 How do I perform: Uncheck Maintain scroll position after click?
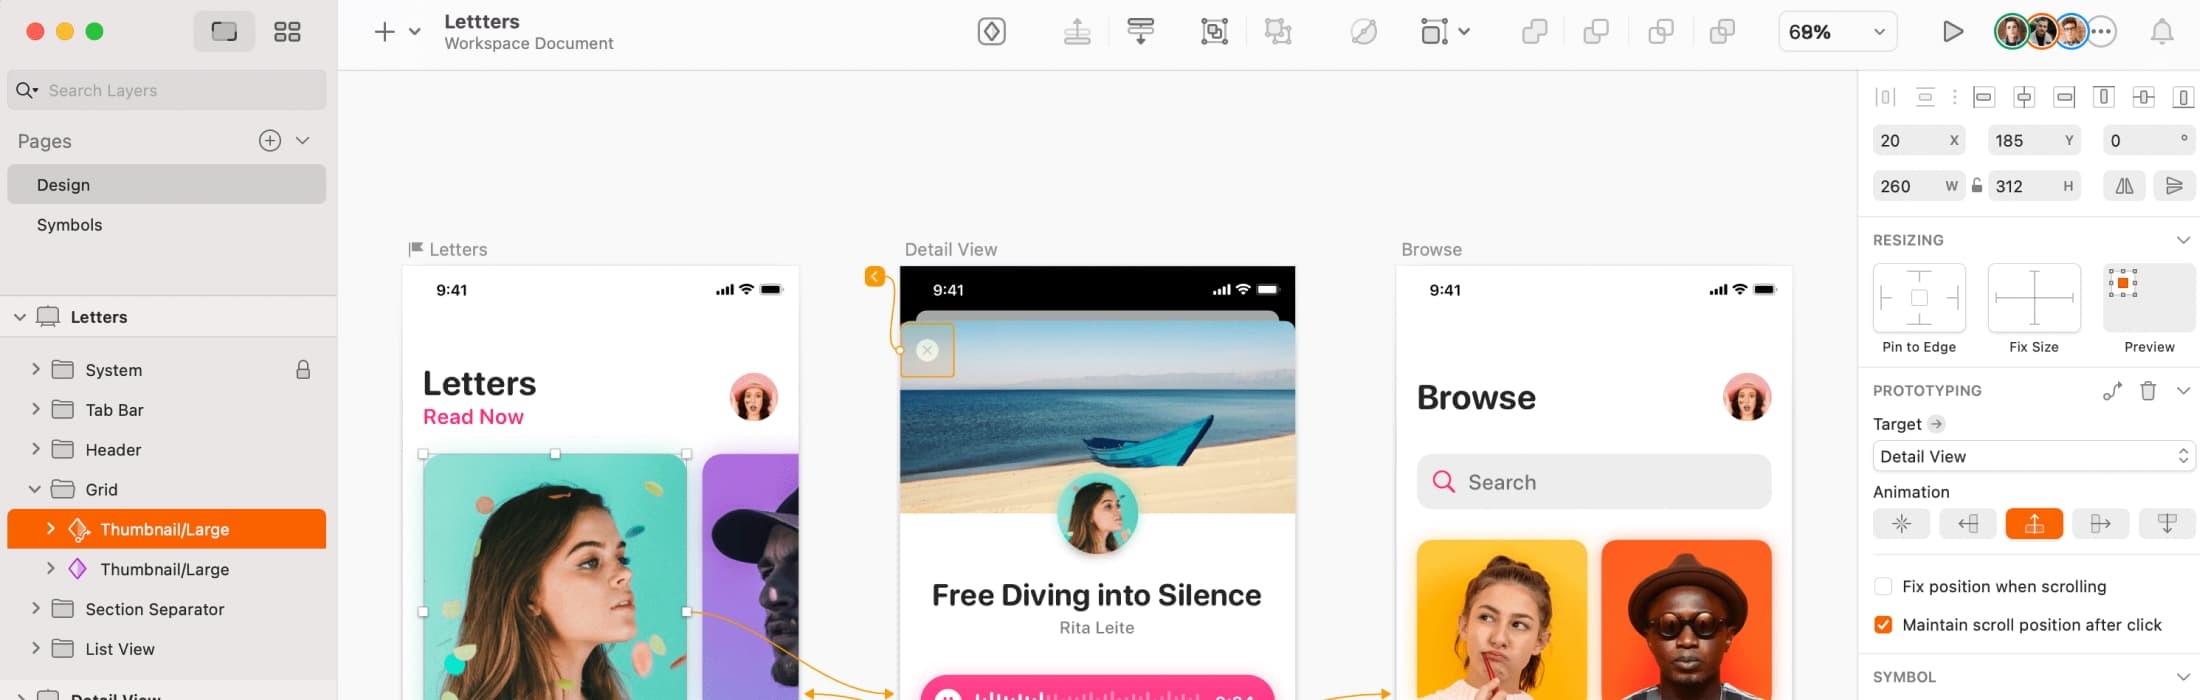tap(1883, 625)
